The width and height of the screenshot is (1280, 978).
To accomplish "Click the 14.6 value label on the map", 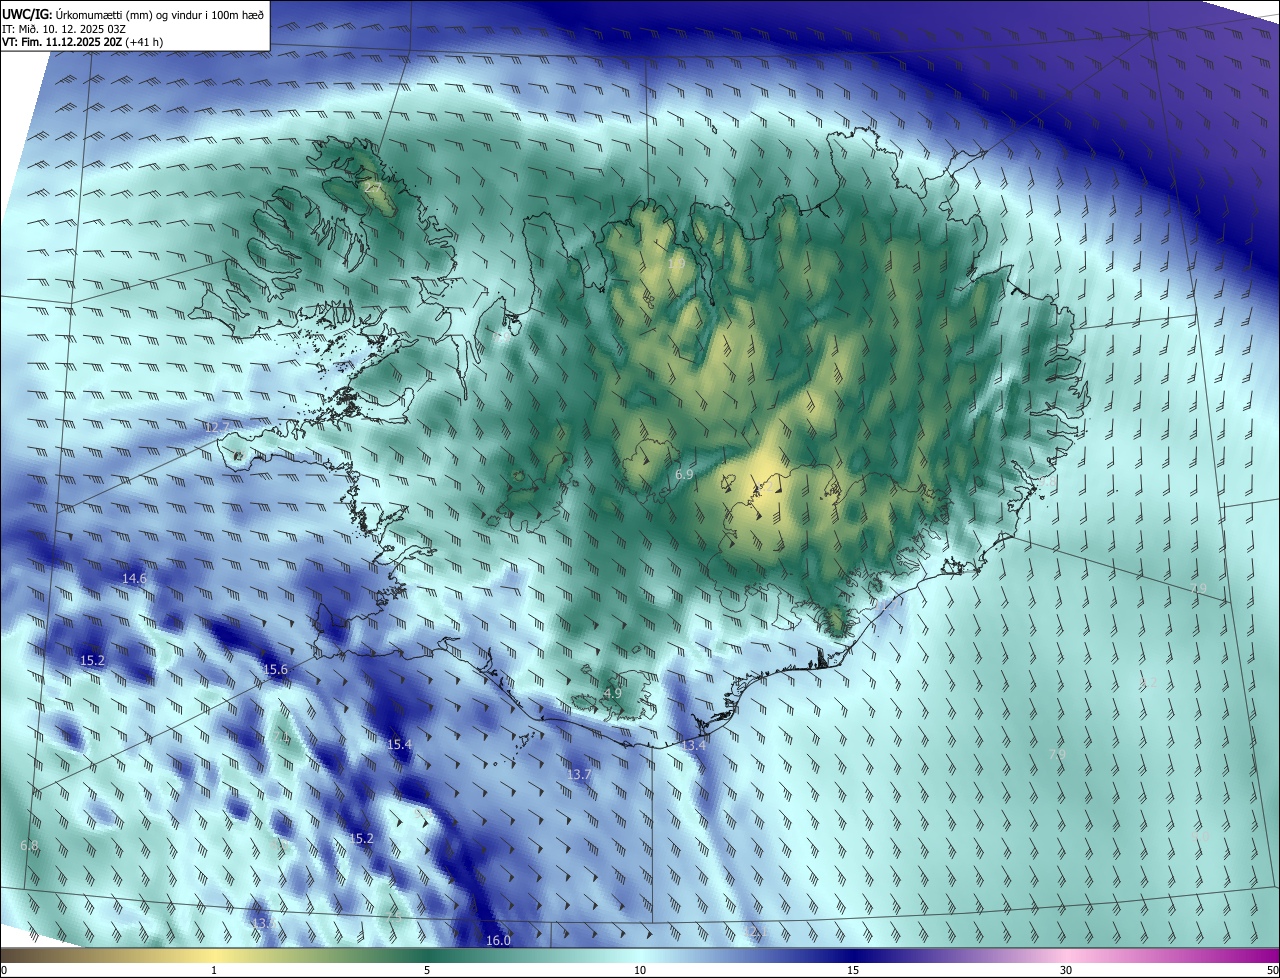I will tap(134, 579).
